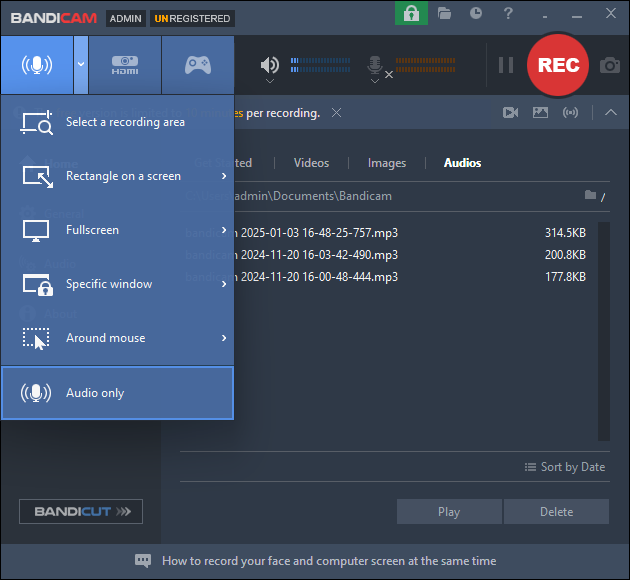Viewport: 630px width, 580px height.
Task: Click the Delete button
Action: (556, 512)
